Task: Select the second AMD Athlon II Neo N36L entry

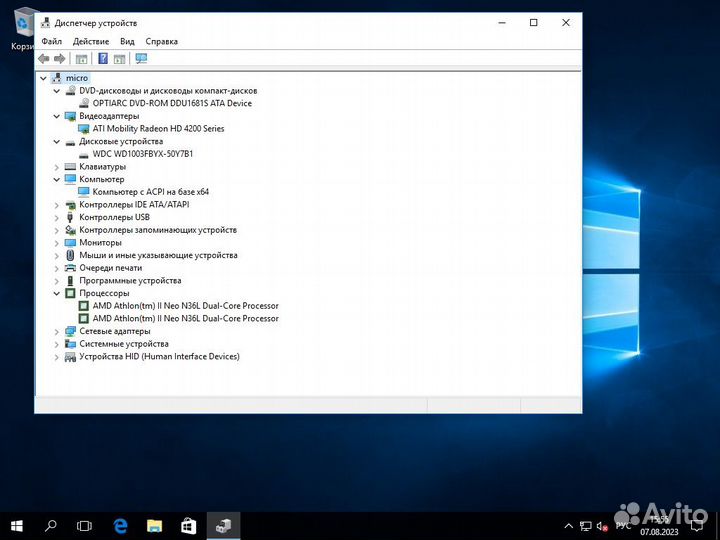Action: click(186, 318)
